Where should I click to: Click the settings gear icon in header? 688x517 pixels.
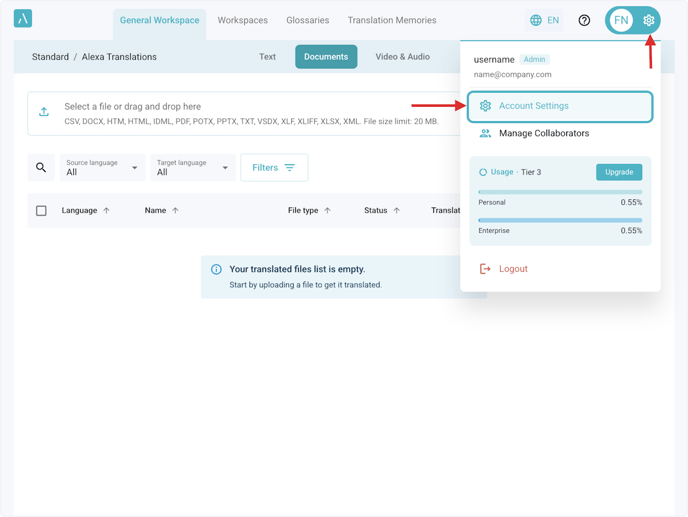pos(648,20)
